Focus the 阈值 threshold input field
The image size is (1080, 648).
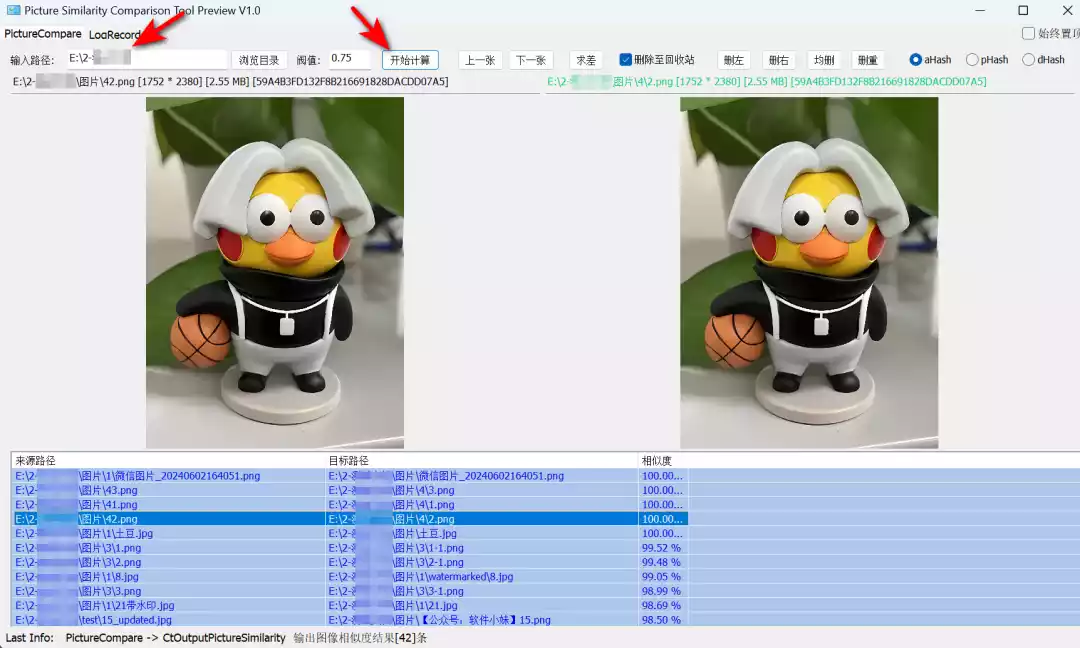tap(351, 59)
